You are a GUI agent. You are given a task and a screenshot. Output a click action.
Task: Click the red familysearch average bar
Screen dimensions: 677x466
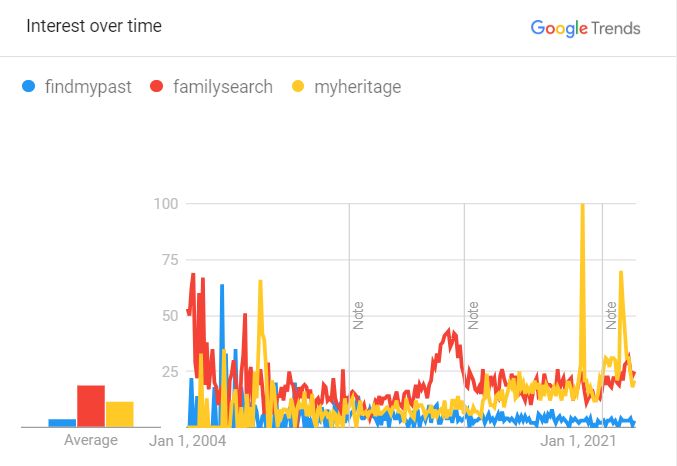(x=91, y=406)
